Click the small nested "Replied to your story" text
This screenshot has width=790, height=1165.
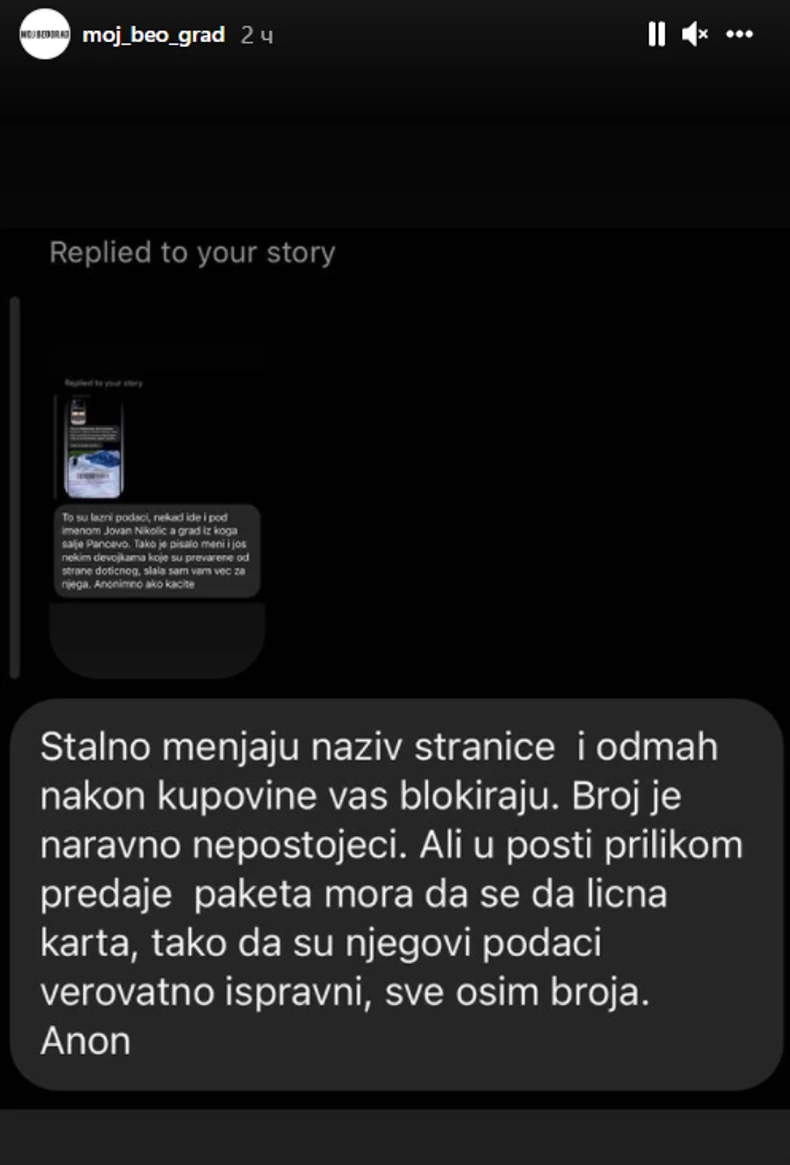(x=103, y=383)
